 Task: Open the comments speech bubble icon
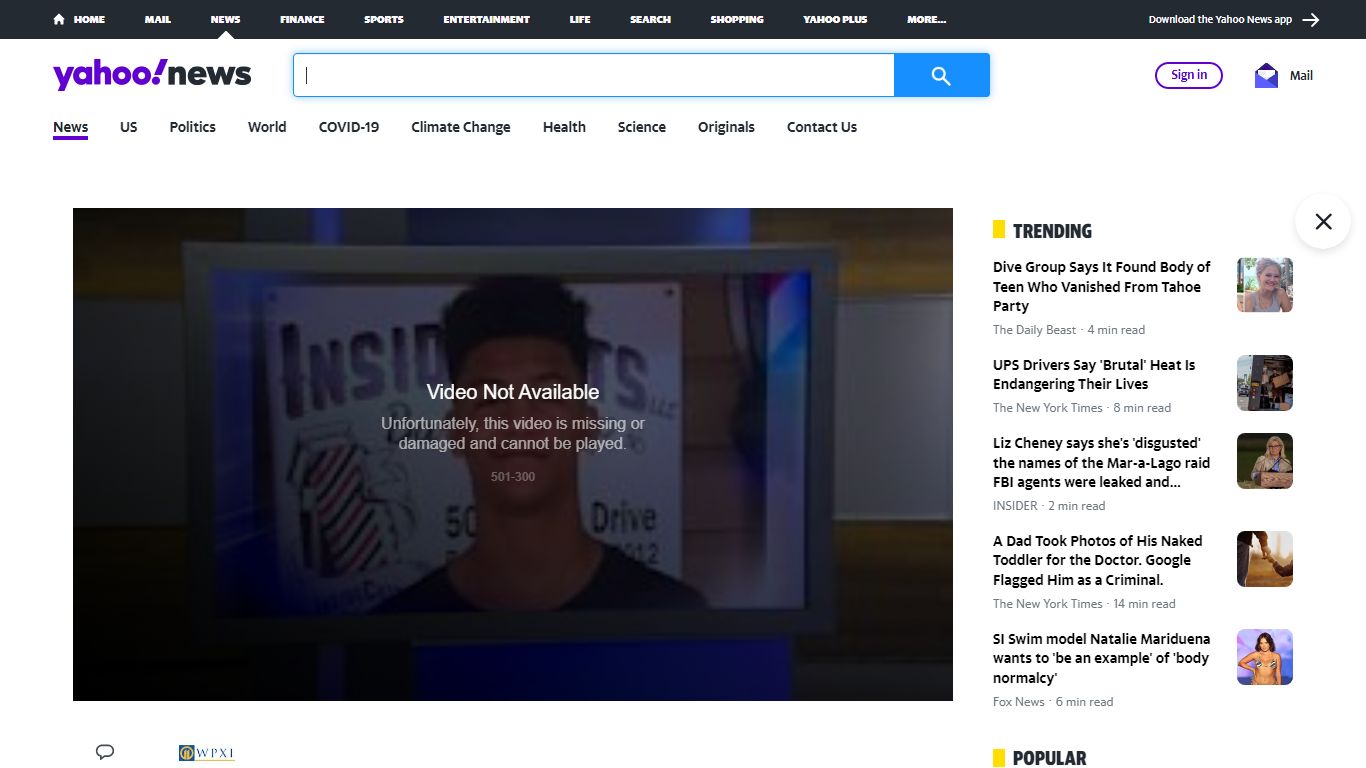105,752
